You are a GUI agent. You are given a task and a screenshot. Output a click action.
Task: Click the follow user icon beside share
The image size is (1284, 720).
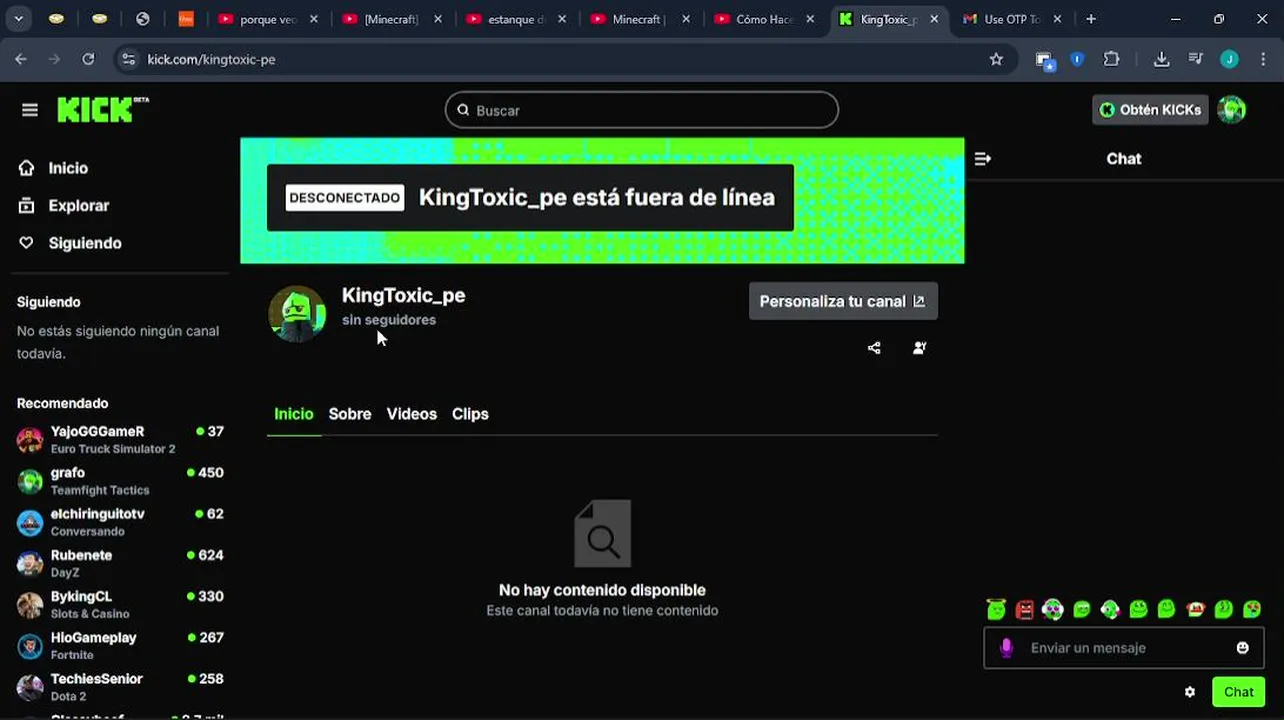tap(920, 348)
